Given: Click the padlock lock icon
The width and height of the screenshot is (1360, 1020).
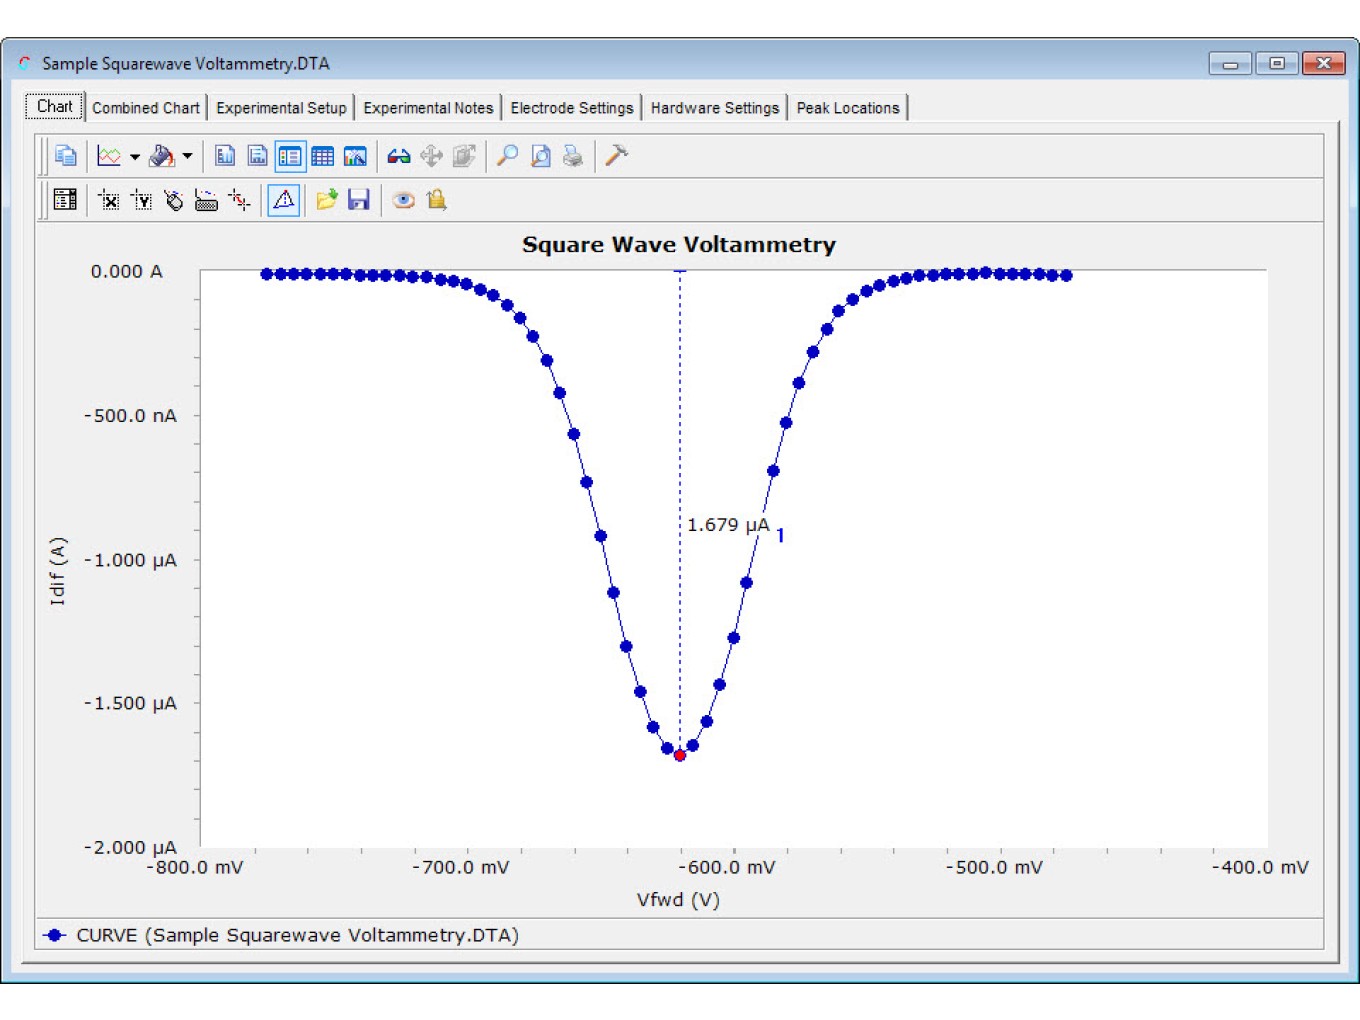Looking at the screenshot, I should [436, 200].
